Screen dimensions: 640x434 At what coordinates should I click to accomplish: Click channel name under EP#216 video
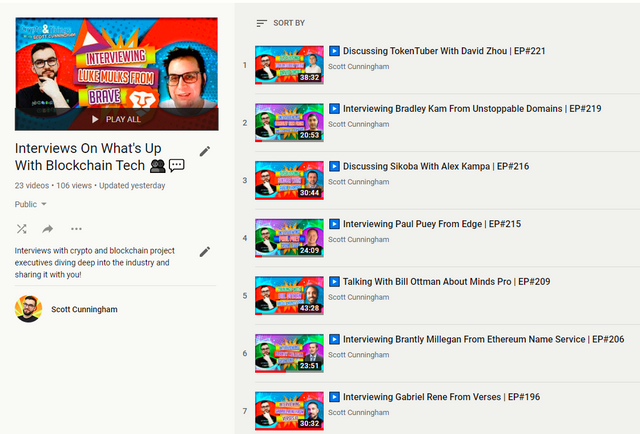tap(358, 182)
